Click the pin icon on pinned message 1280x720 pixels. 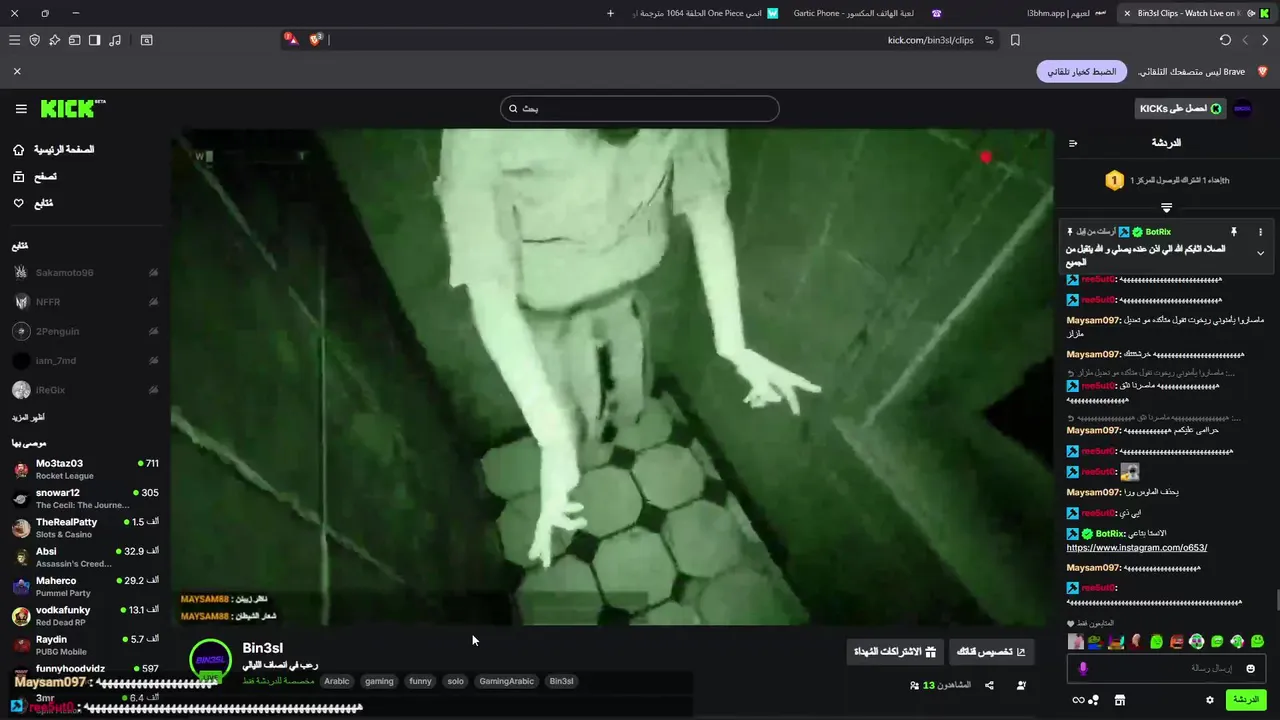[1233, 232]
